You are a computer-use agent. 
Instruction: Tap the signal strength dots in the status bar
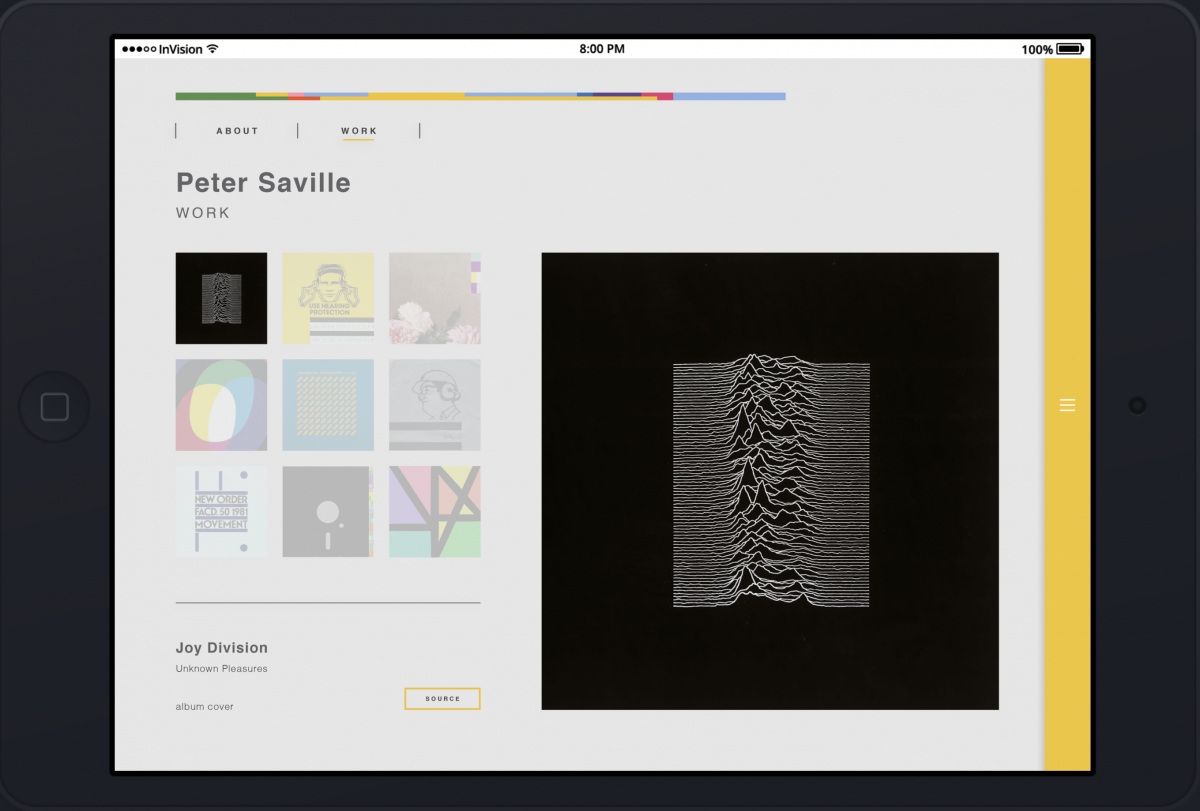139,49
